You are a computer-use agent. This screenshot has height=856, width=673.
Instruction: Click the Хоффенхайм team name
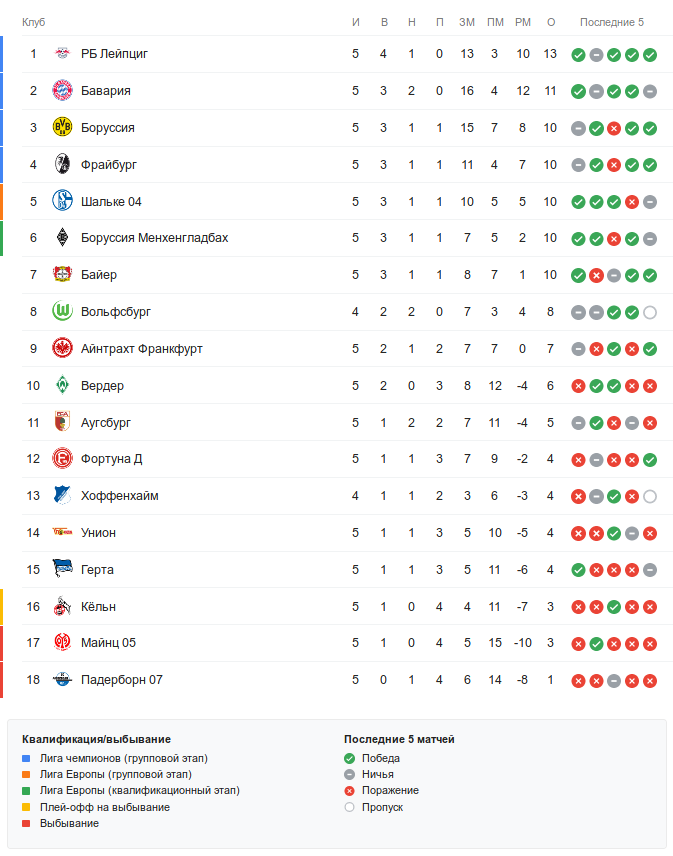(120, 496)
